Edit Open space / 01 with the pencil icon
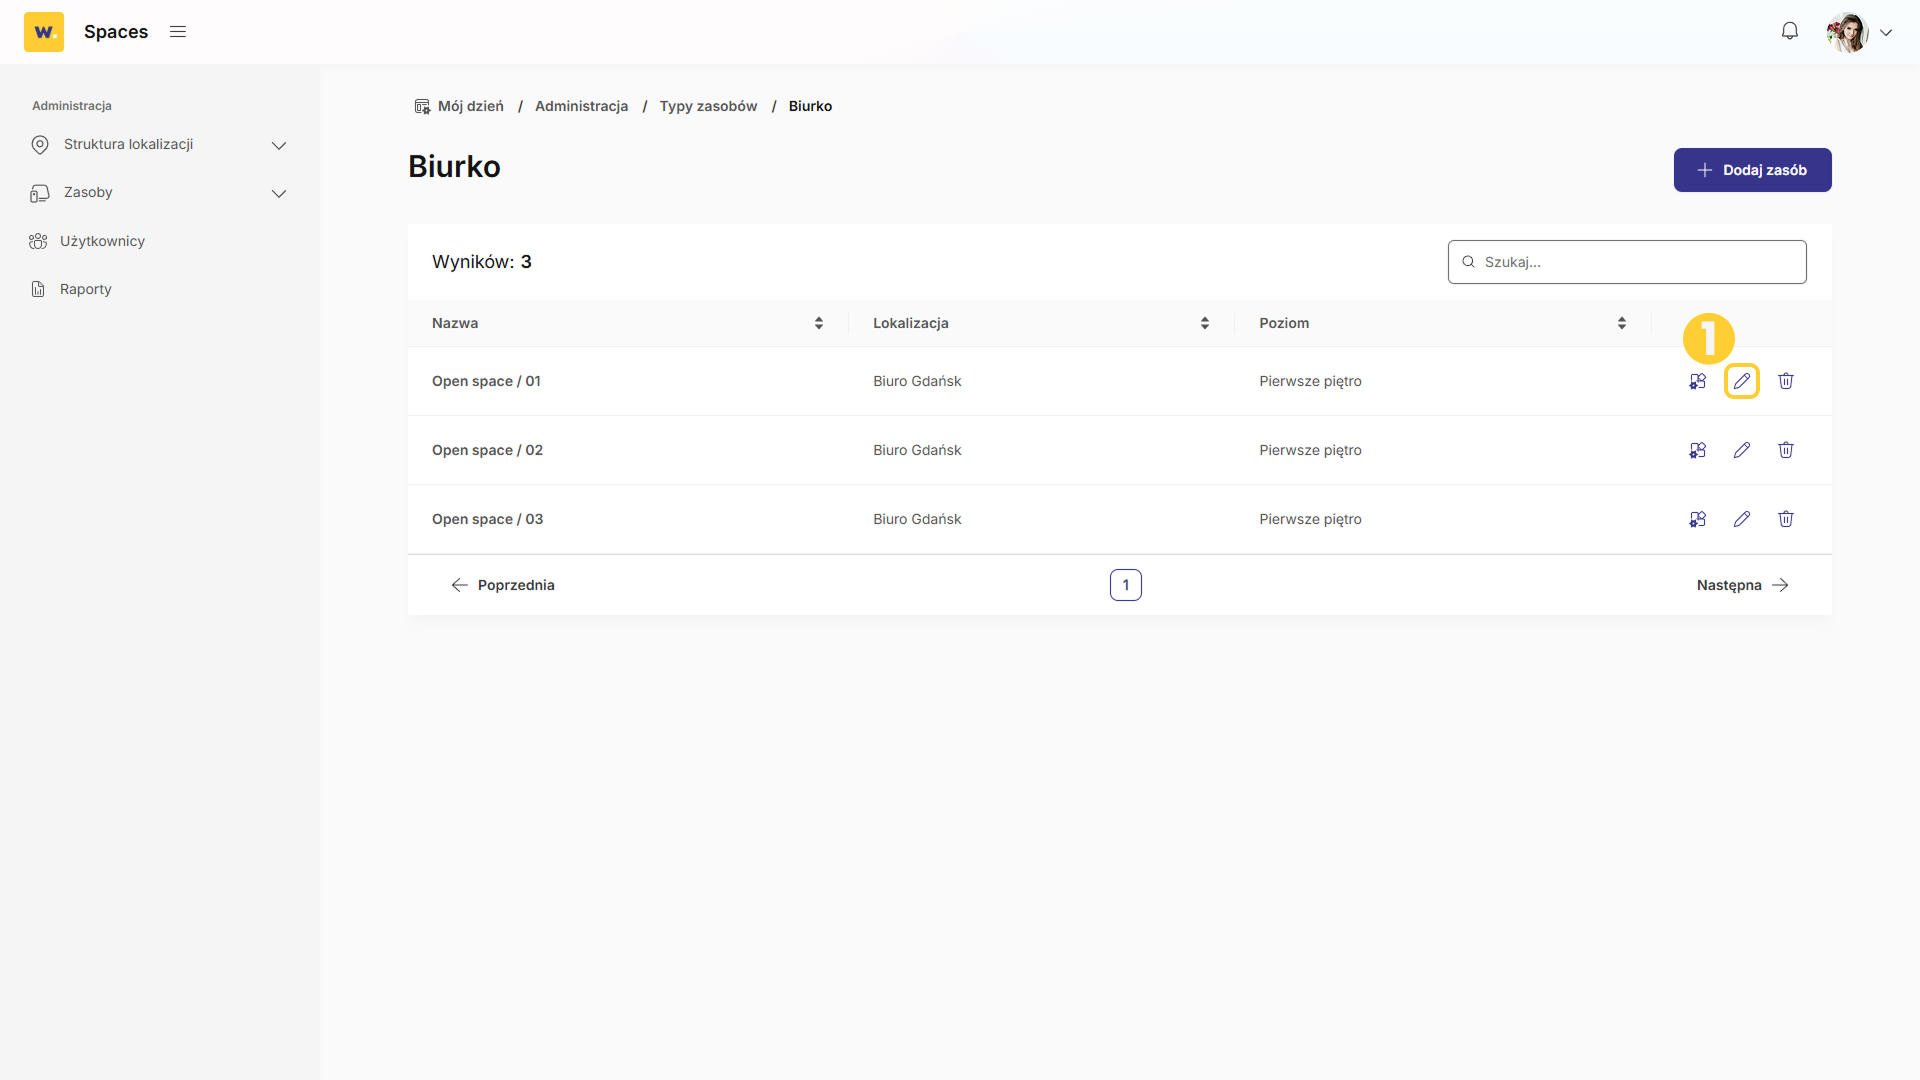1920x1080 pixels. 1742,381
